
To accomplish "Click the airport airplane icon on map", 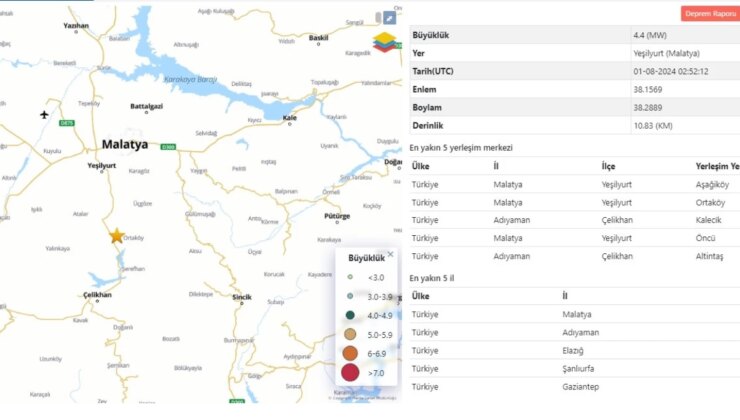I will (44, 114).
